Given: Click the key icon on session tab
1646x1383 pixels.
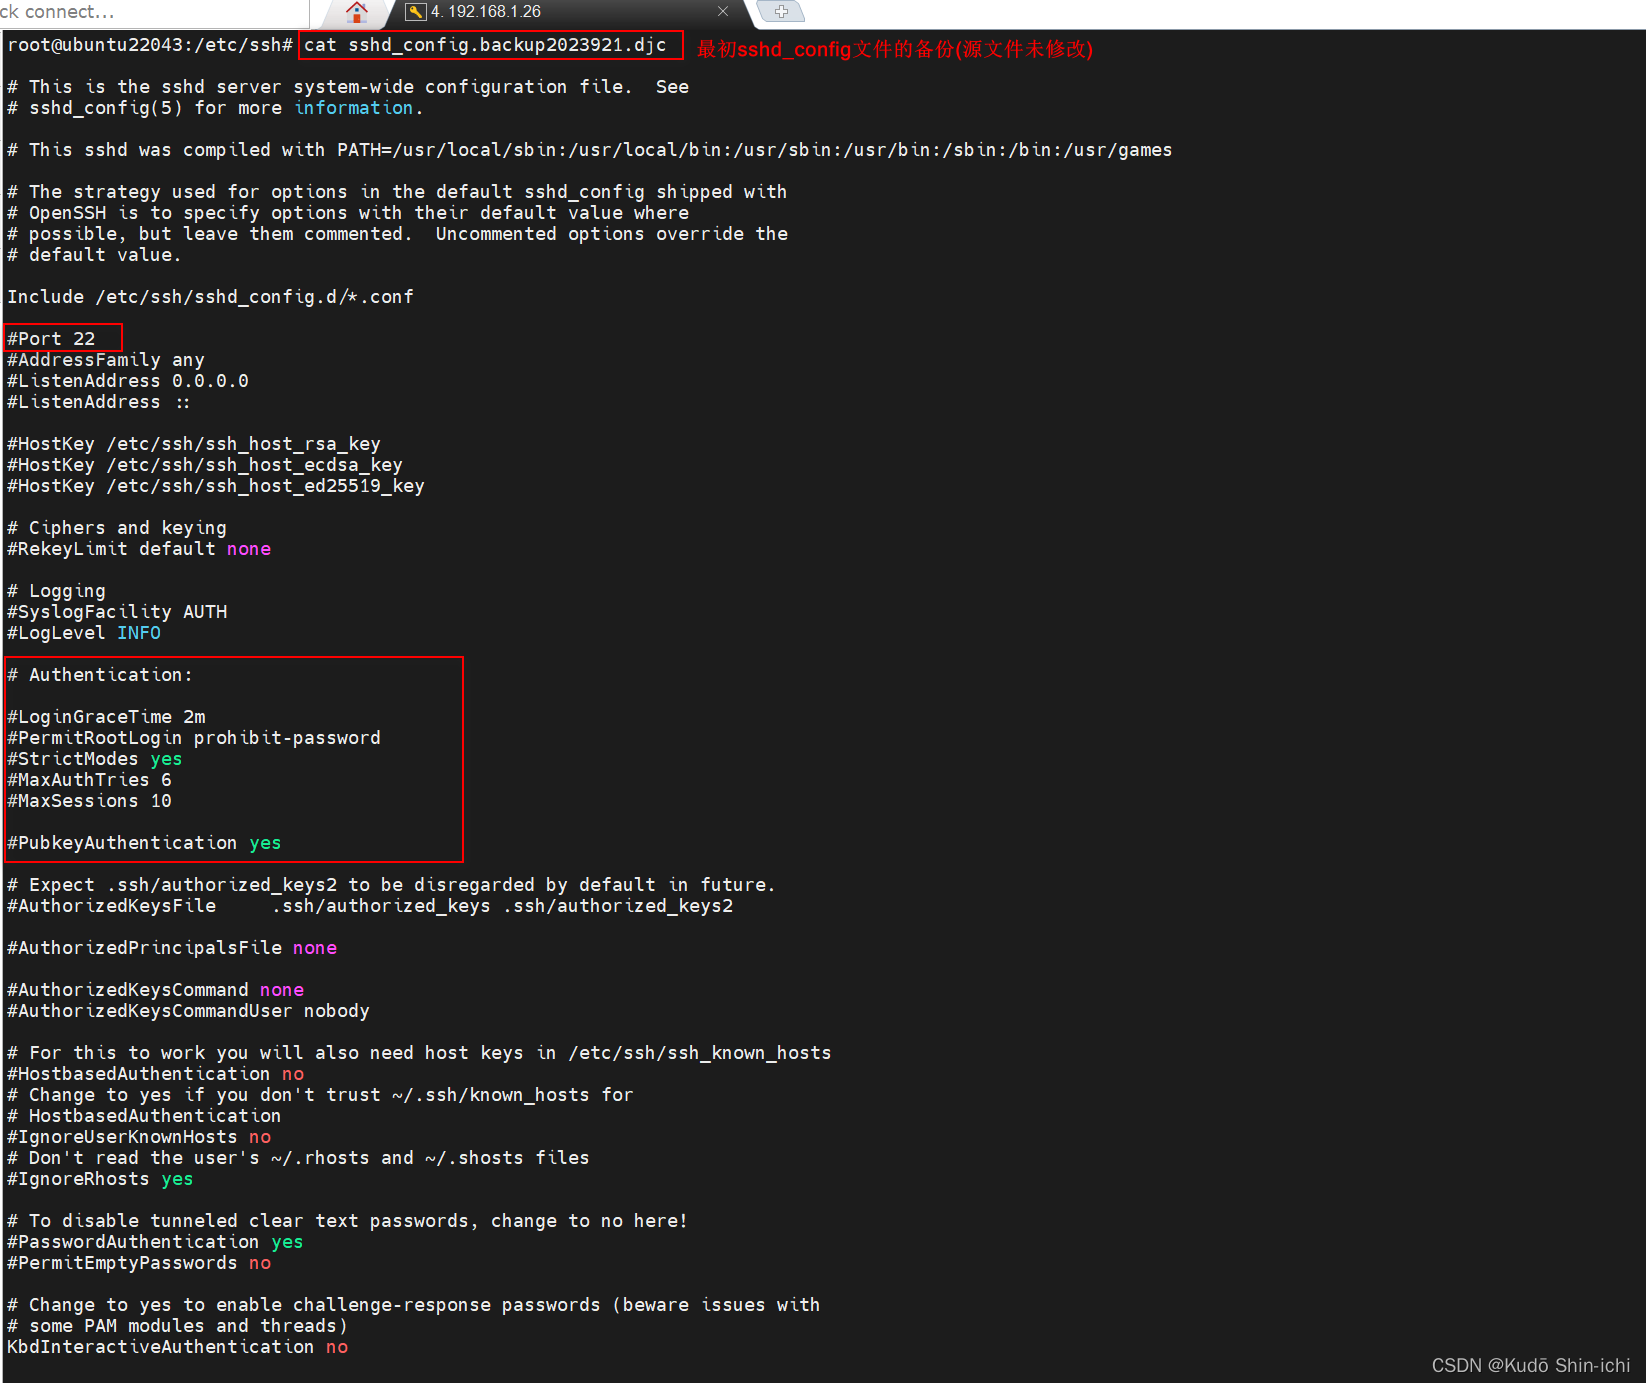Looking at the screenshot, I should point(416,12).
